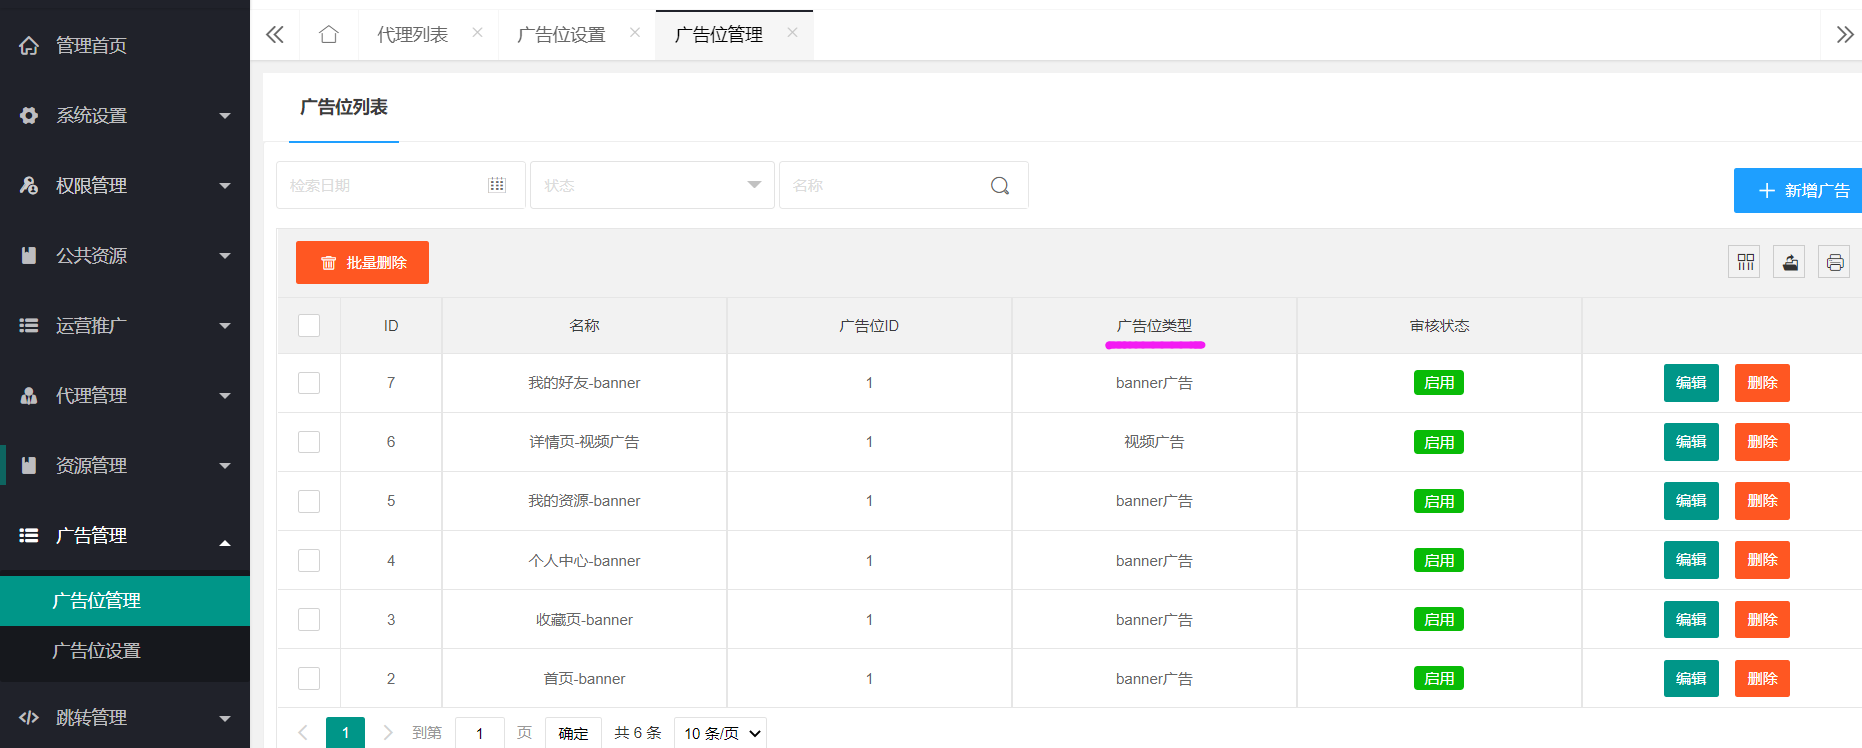Toggle 启用 status for 首页-banner
This screenshot has width=1862, height=748.
[x=1439, y=678]
